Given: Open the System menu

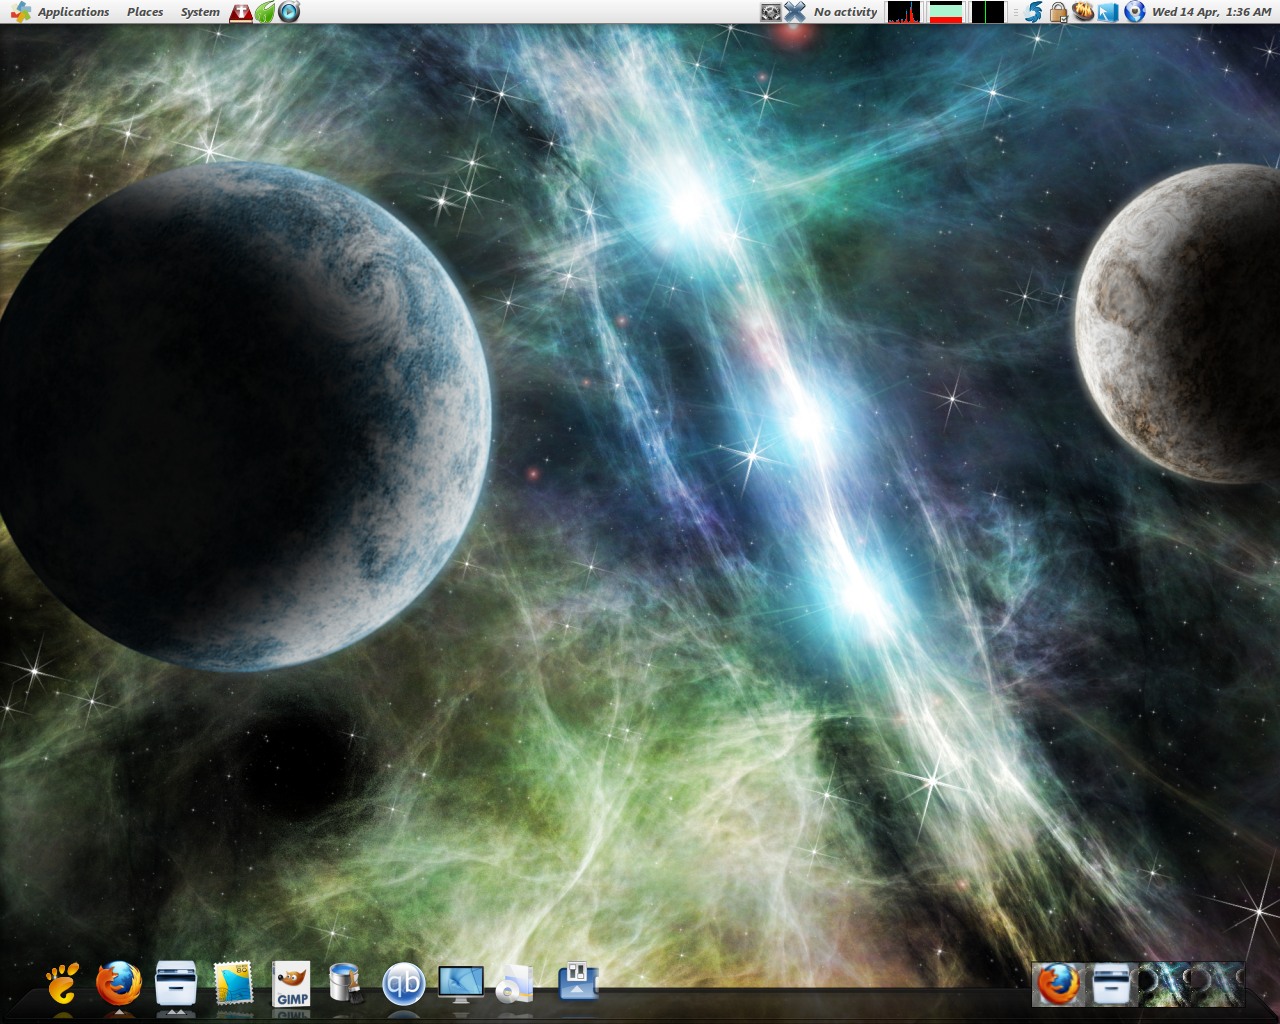Looking at the screenshot, I should (200, 12).
